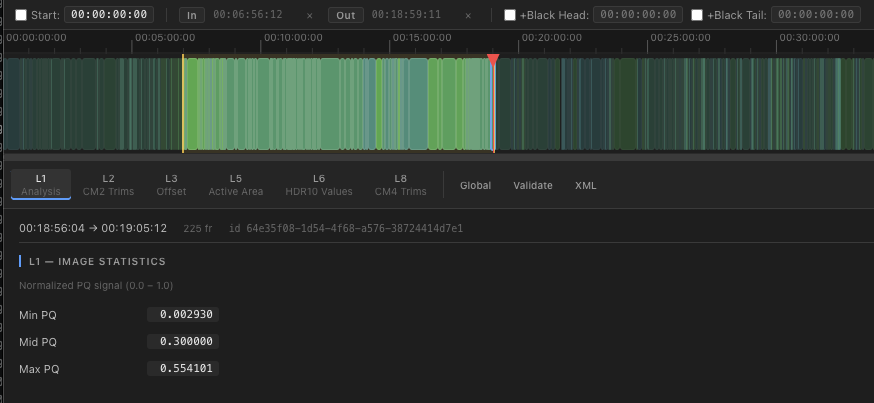Open the L2 CM2 Trims tab

108,184
